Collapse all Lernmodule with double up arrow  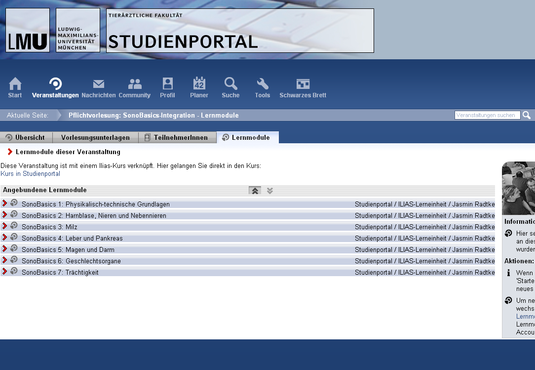[255, 190]
